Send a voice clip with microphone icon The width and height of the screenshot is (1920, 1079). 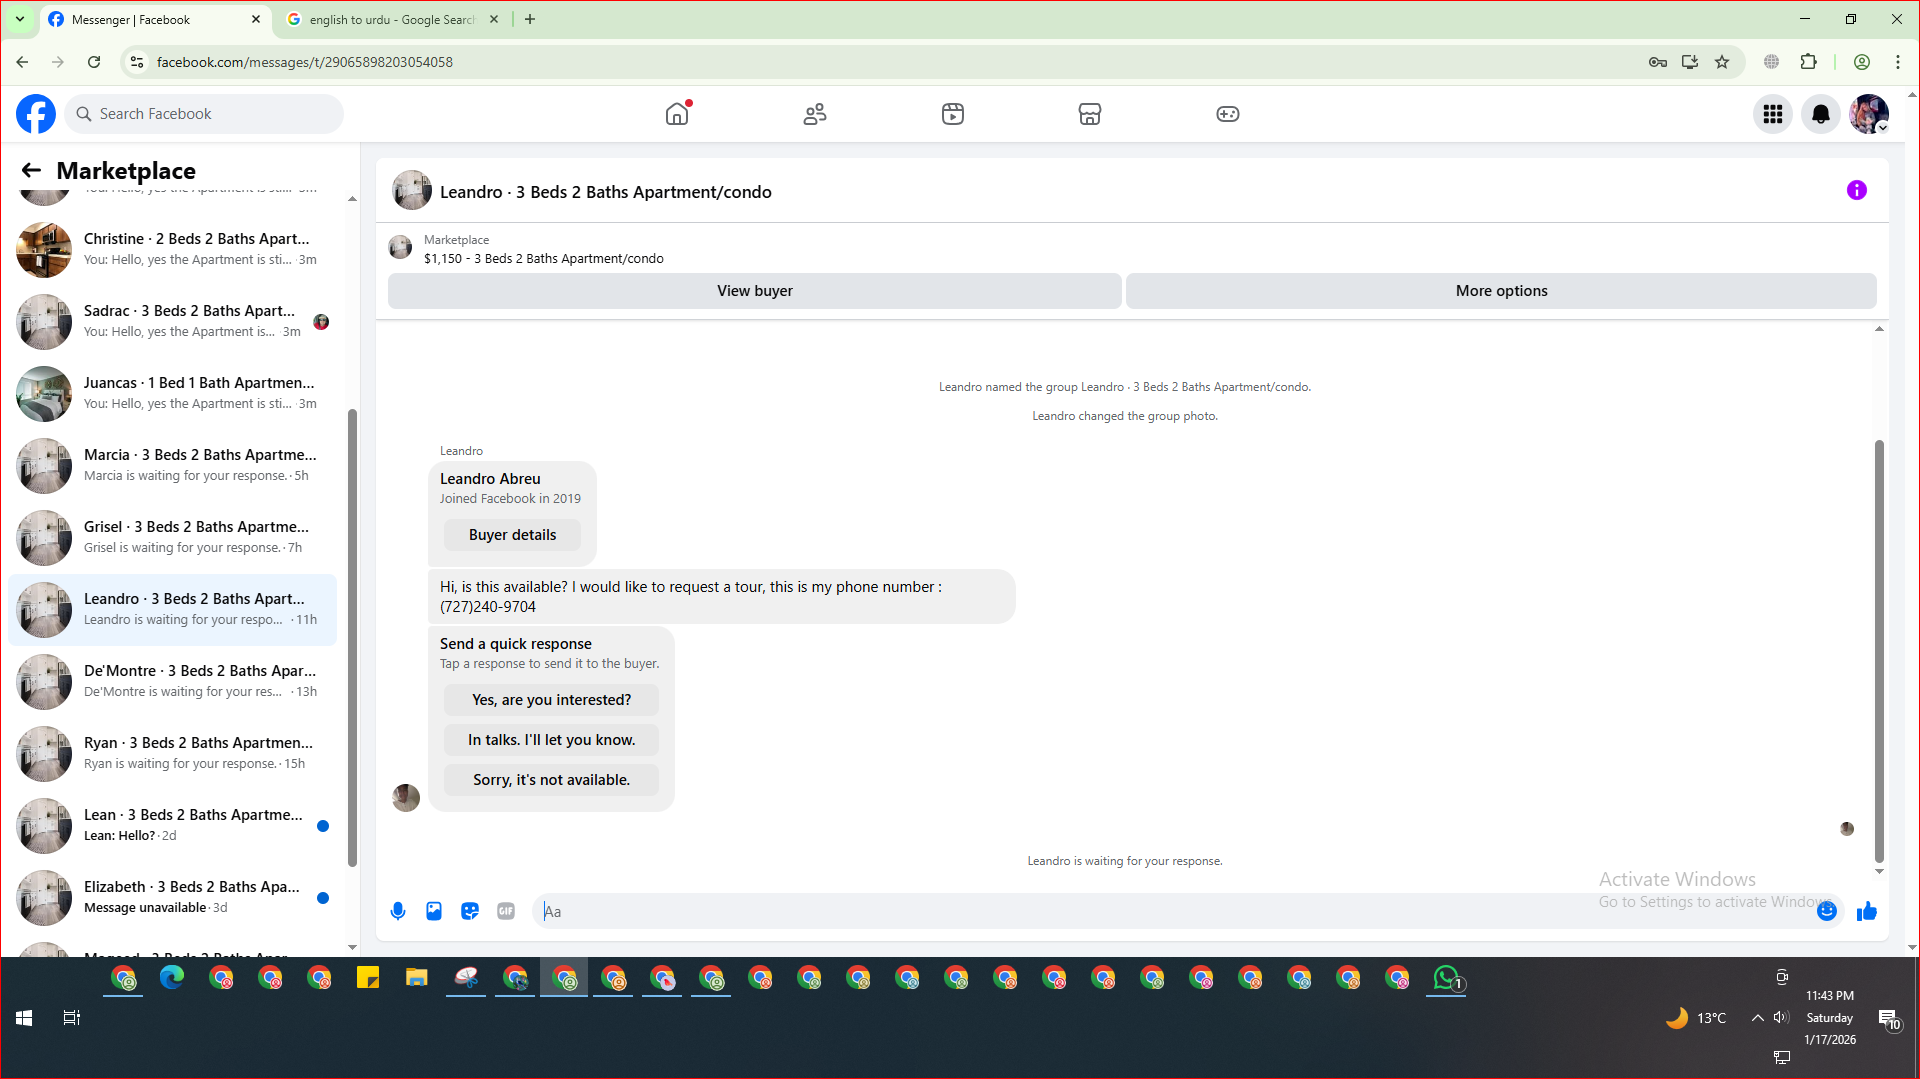(398, 911)
